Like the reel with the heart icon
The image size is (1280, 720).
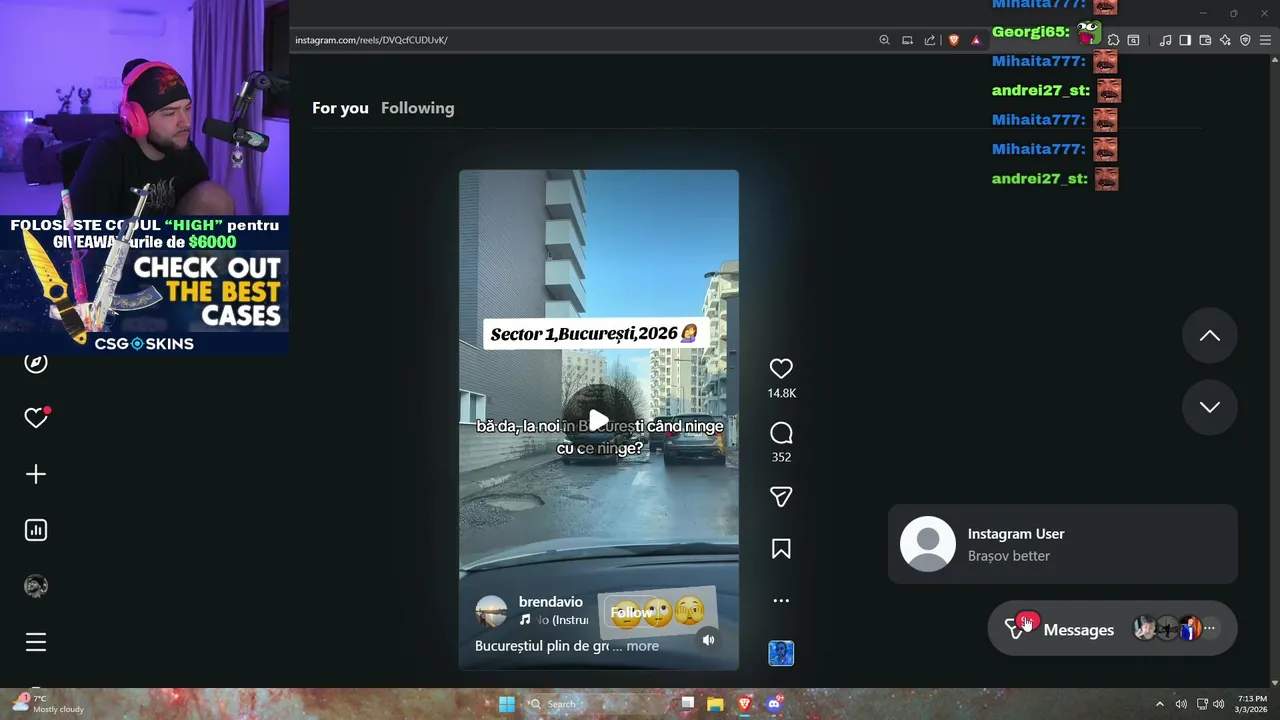[x=781, y=369]
